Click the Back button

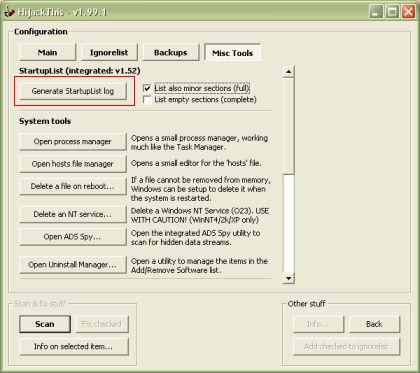click(x=374, y=324)
